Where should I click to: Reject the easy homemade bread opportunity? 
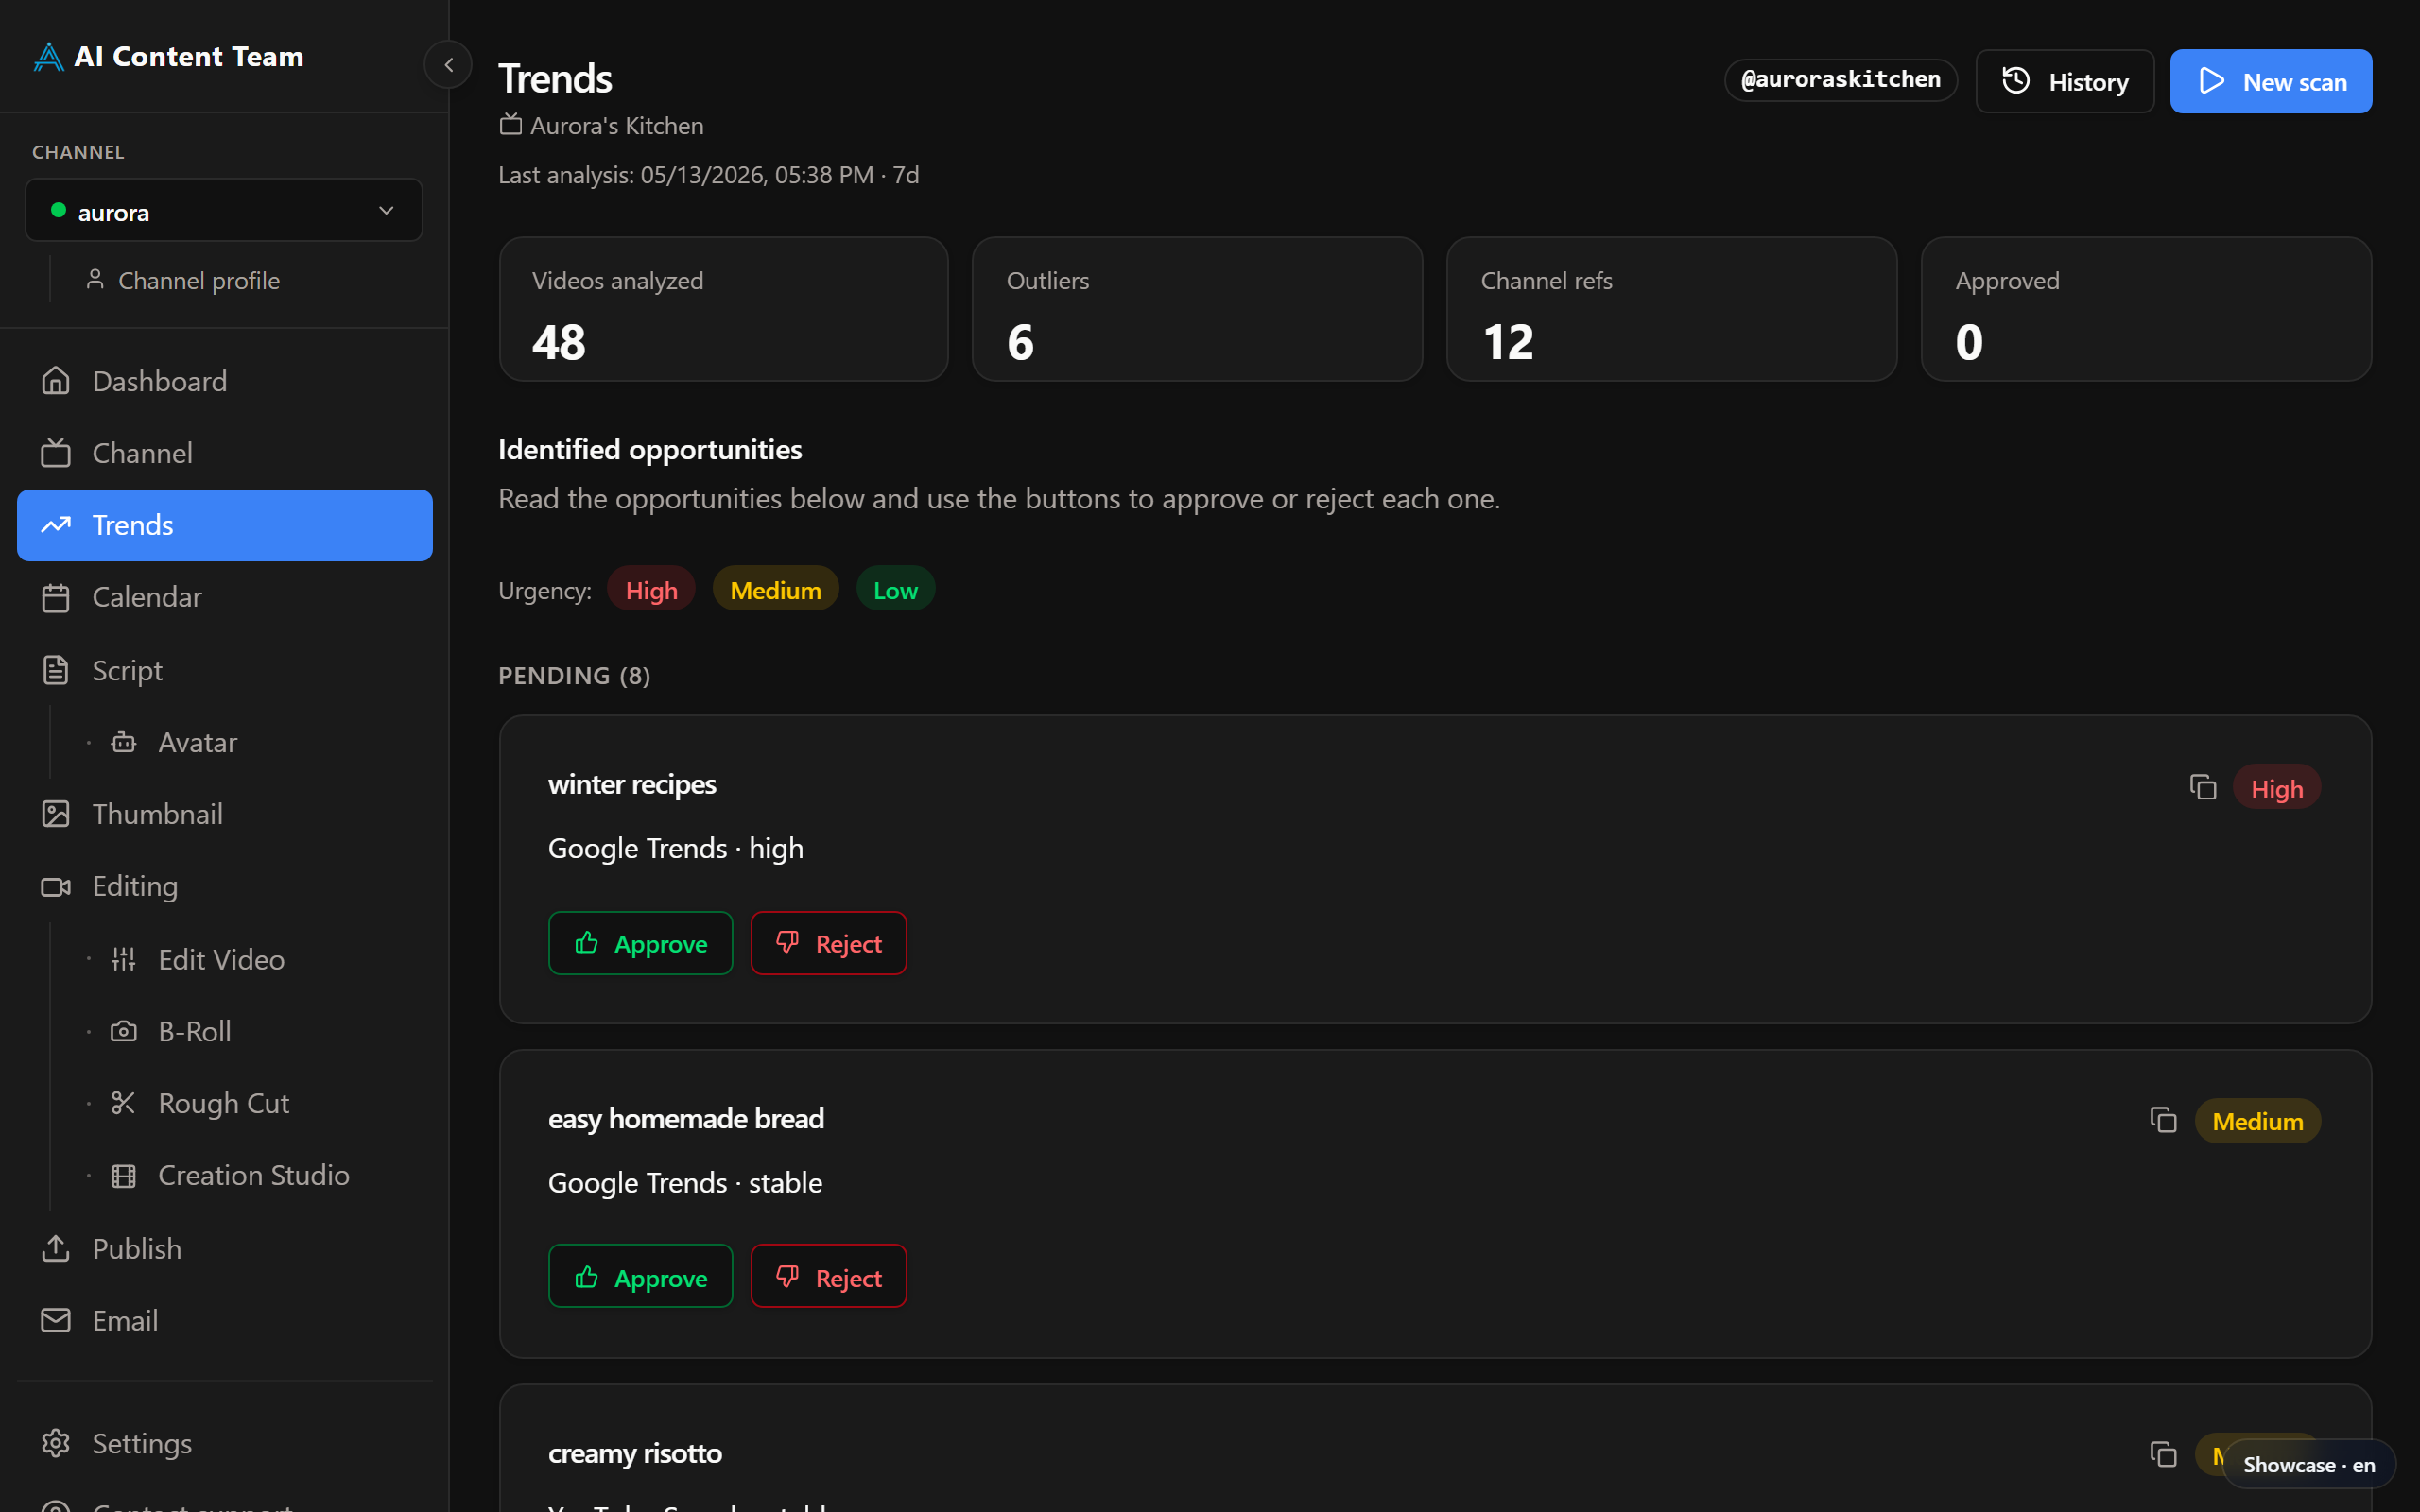pos(828,1277)
